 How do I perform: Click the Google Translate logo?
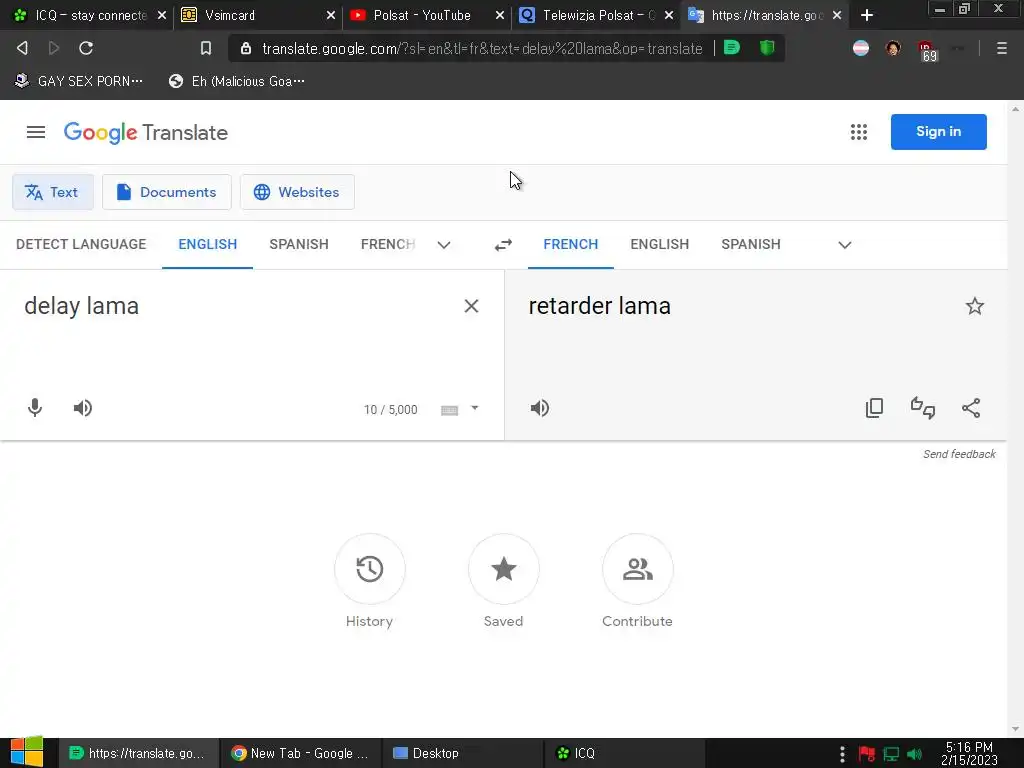tap(146, 133)
